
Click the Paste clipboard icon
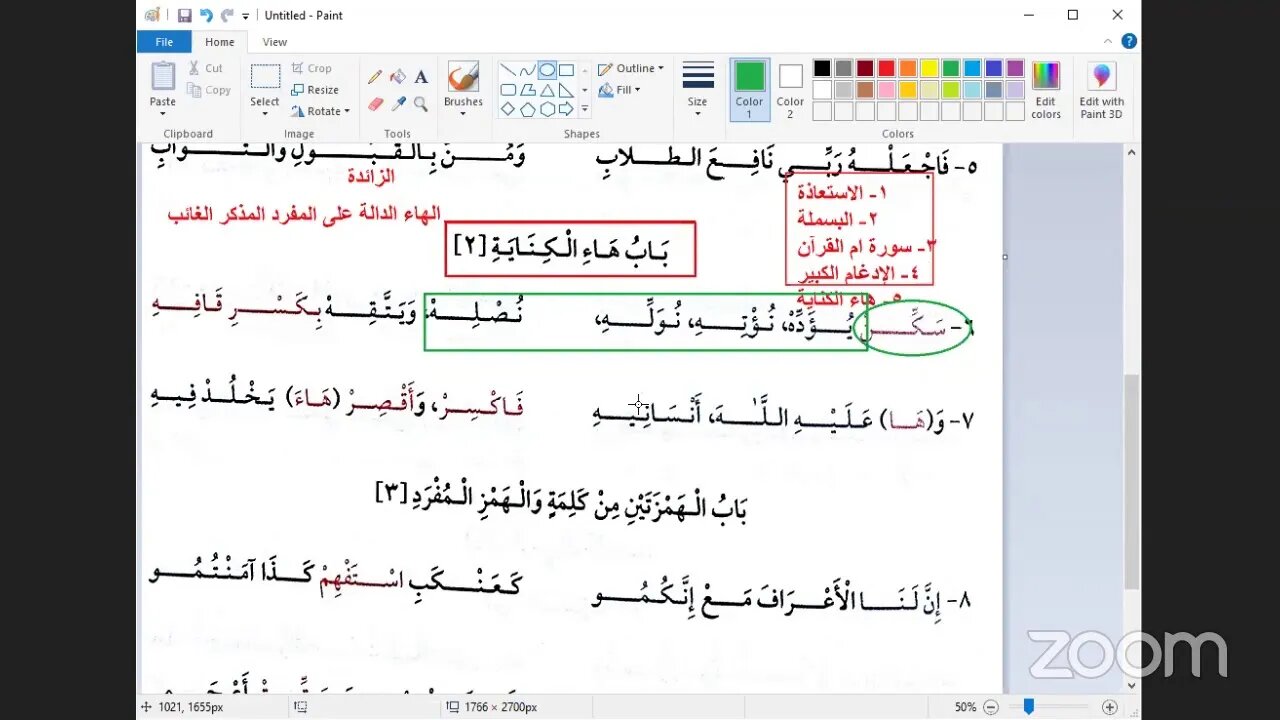tap(163, 77)
